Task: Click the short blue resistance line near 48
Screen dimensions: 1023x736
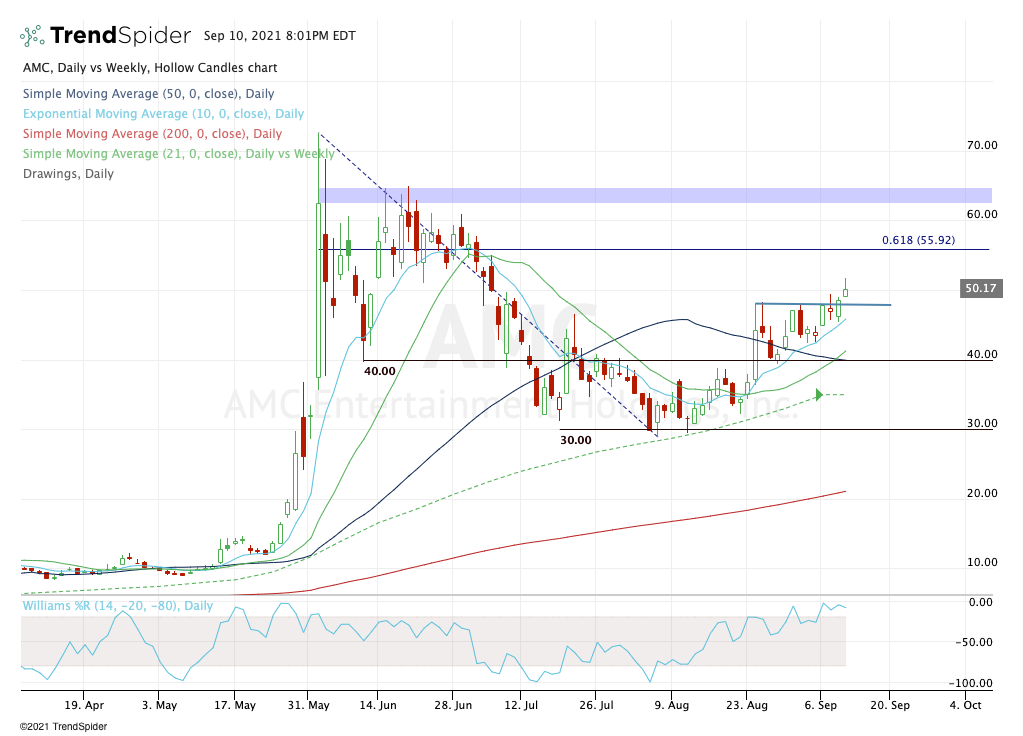Action: click(x=823, y=304)
